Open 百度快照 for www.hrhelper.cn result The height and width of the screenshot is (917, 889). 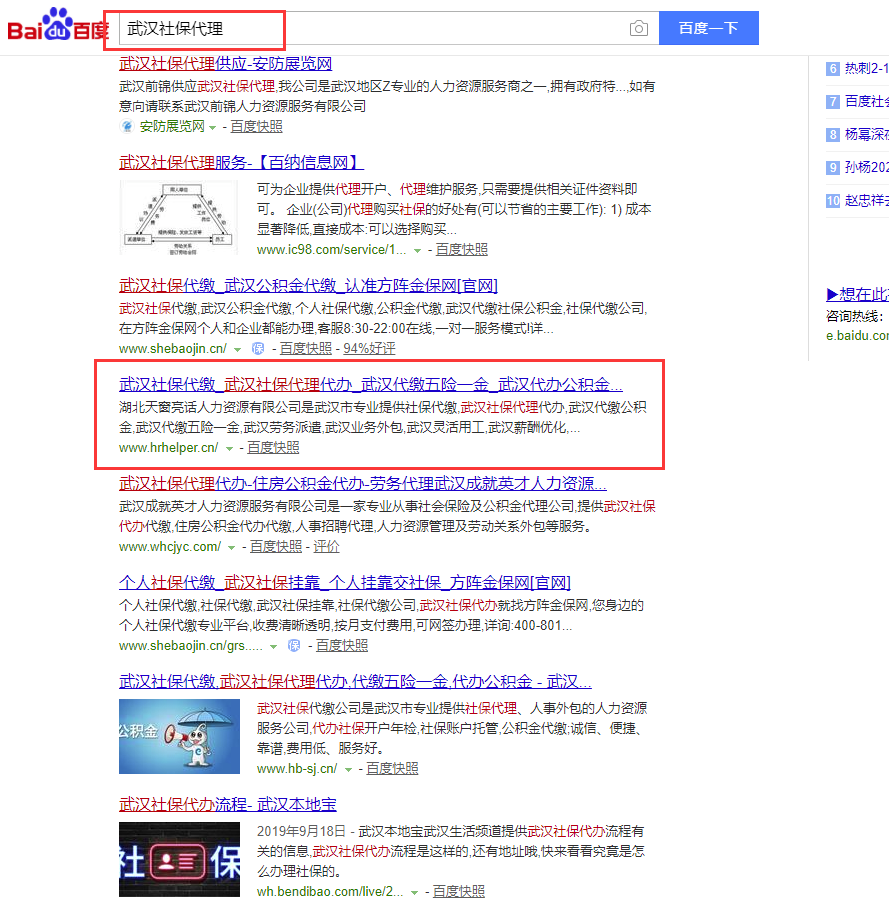point(273,447)
